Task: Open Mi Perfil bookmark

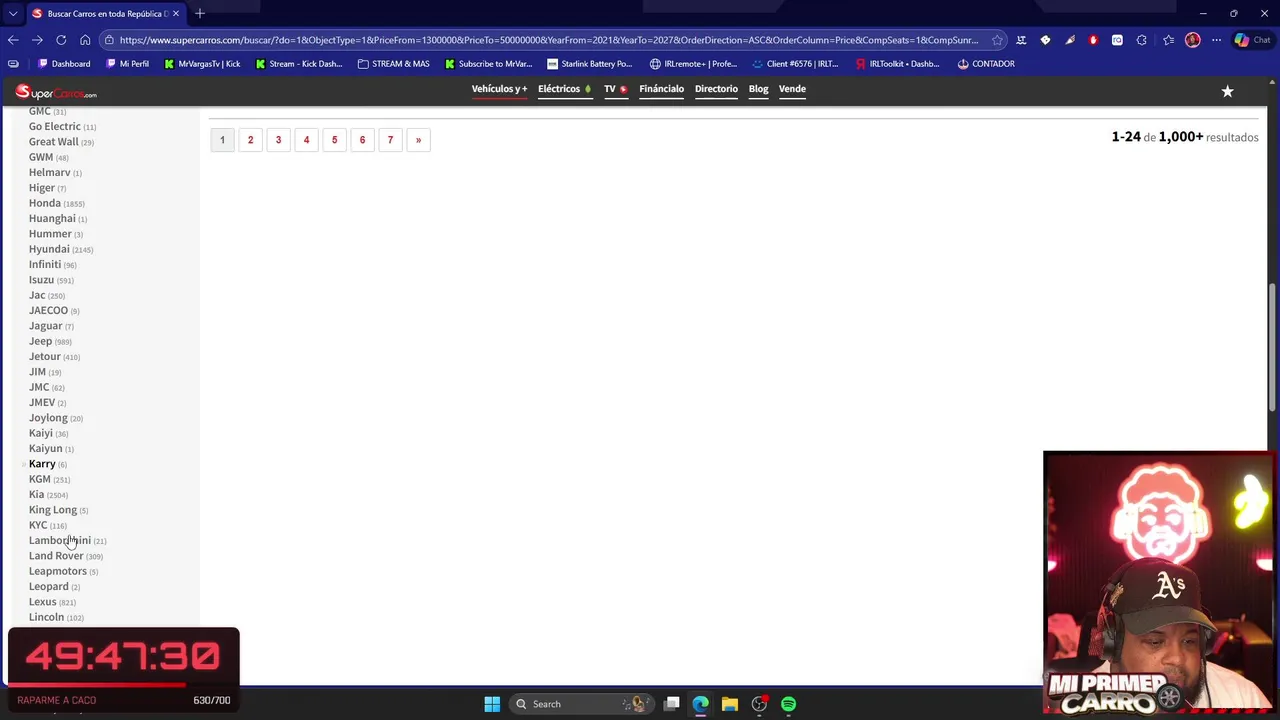Action: click(126, 64)
